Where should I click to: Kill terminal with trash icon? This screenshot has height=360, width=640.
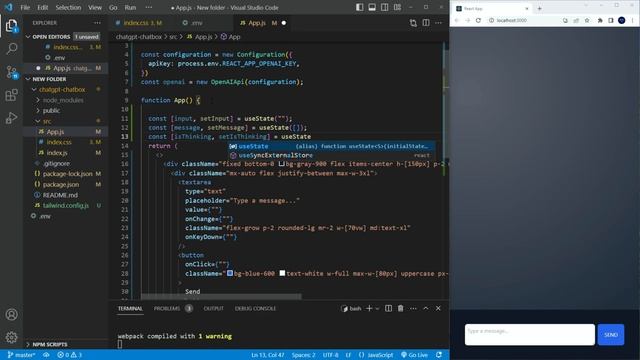pyautogui.click(x=401, y=309)
